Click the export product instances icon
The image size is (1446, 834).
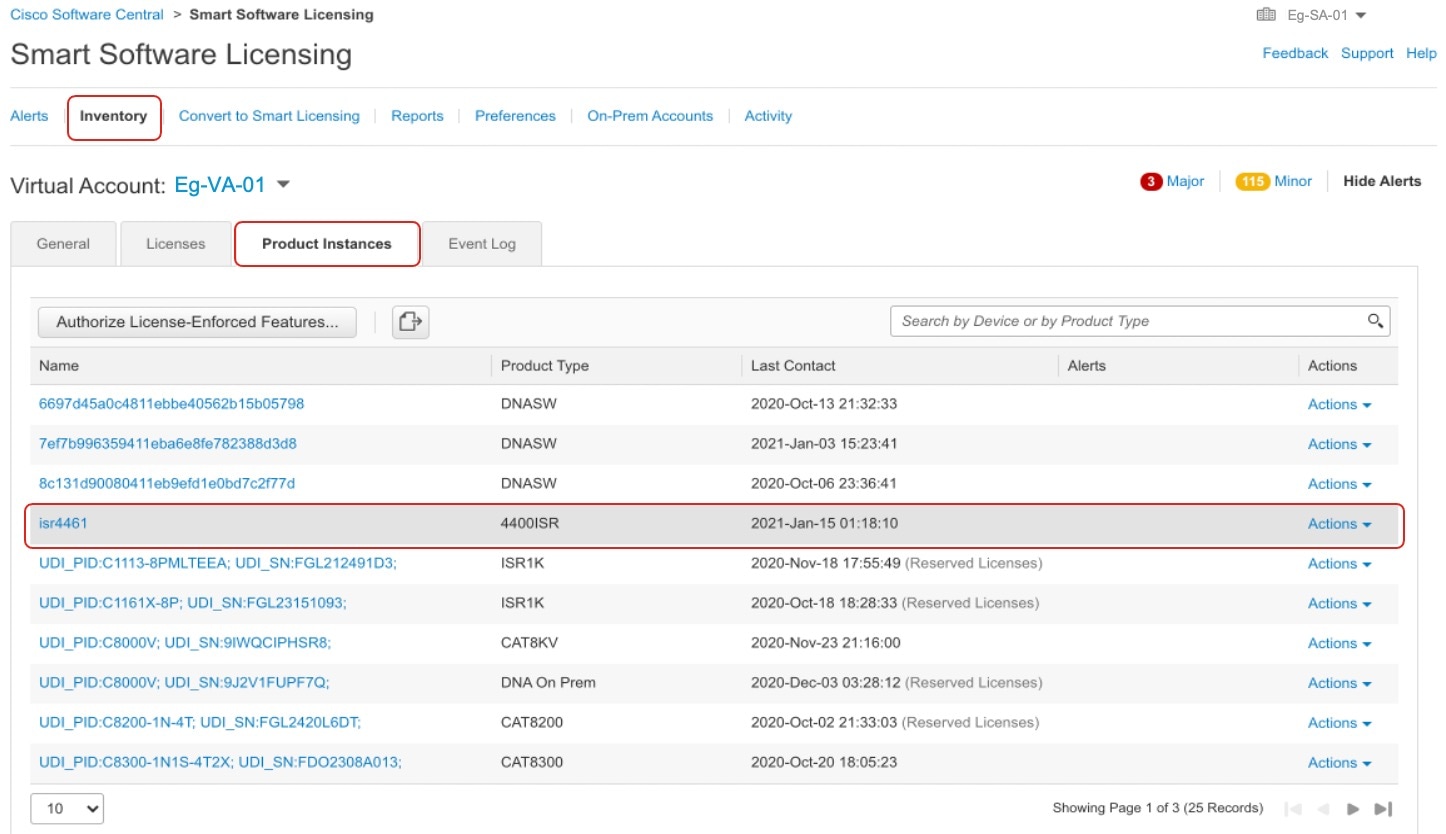coord(410,322)
